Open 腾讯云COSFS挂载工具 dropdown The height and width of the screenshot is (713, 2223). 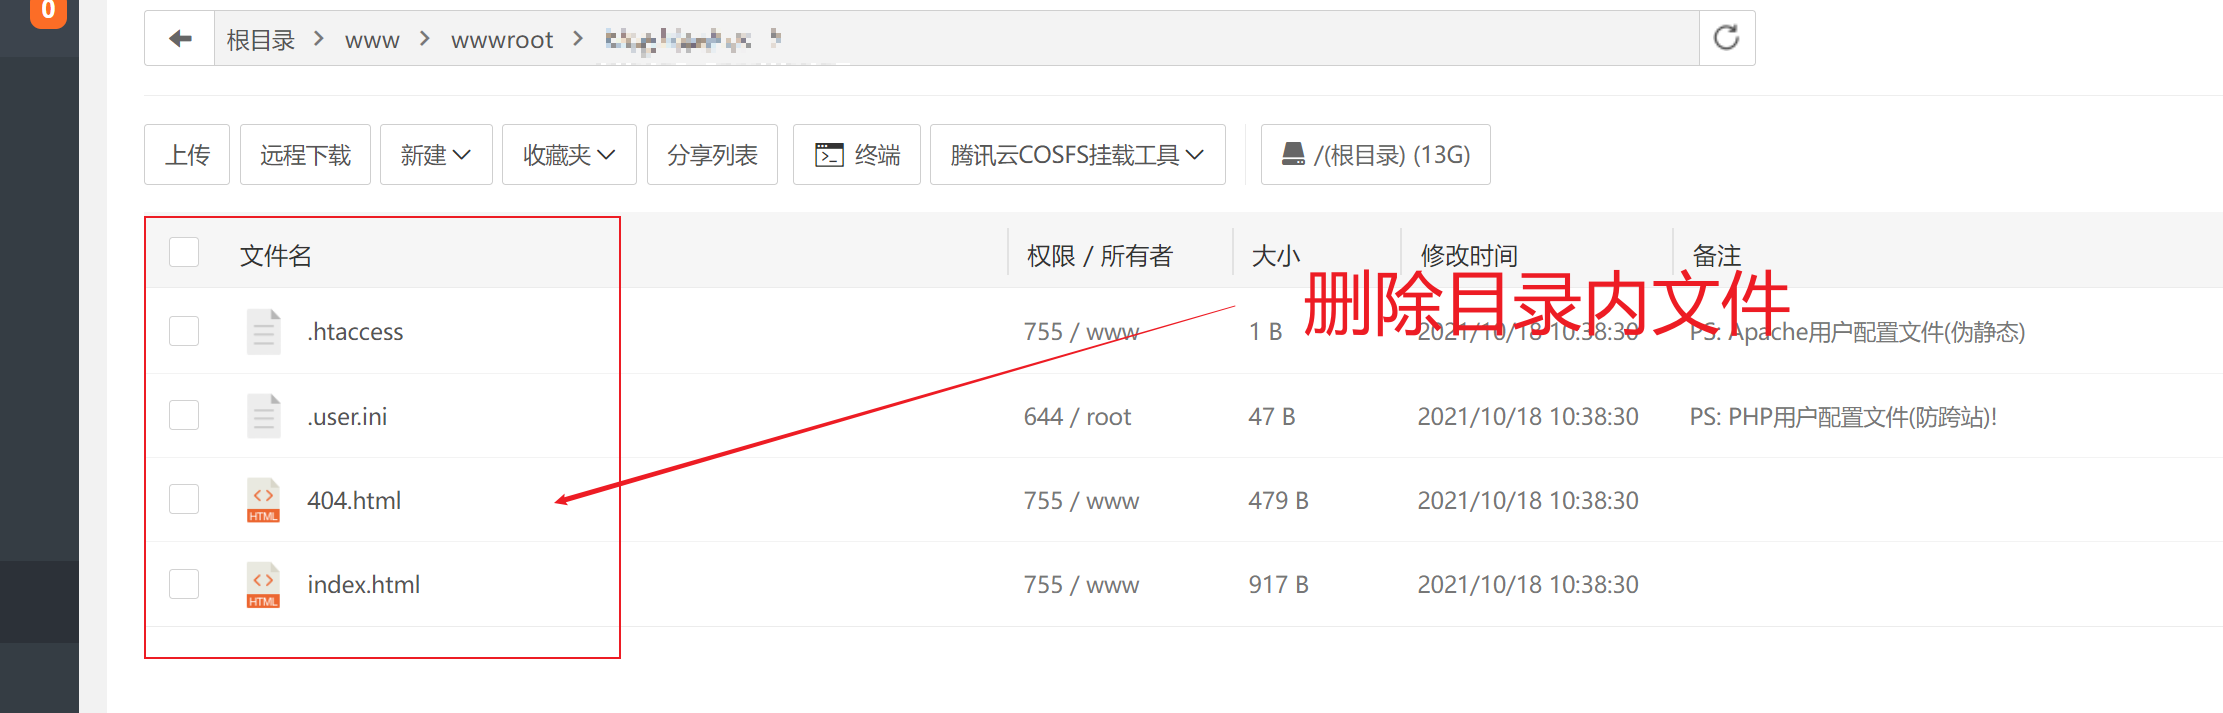coord(1078,155)
